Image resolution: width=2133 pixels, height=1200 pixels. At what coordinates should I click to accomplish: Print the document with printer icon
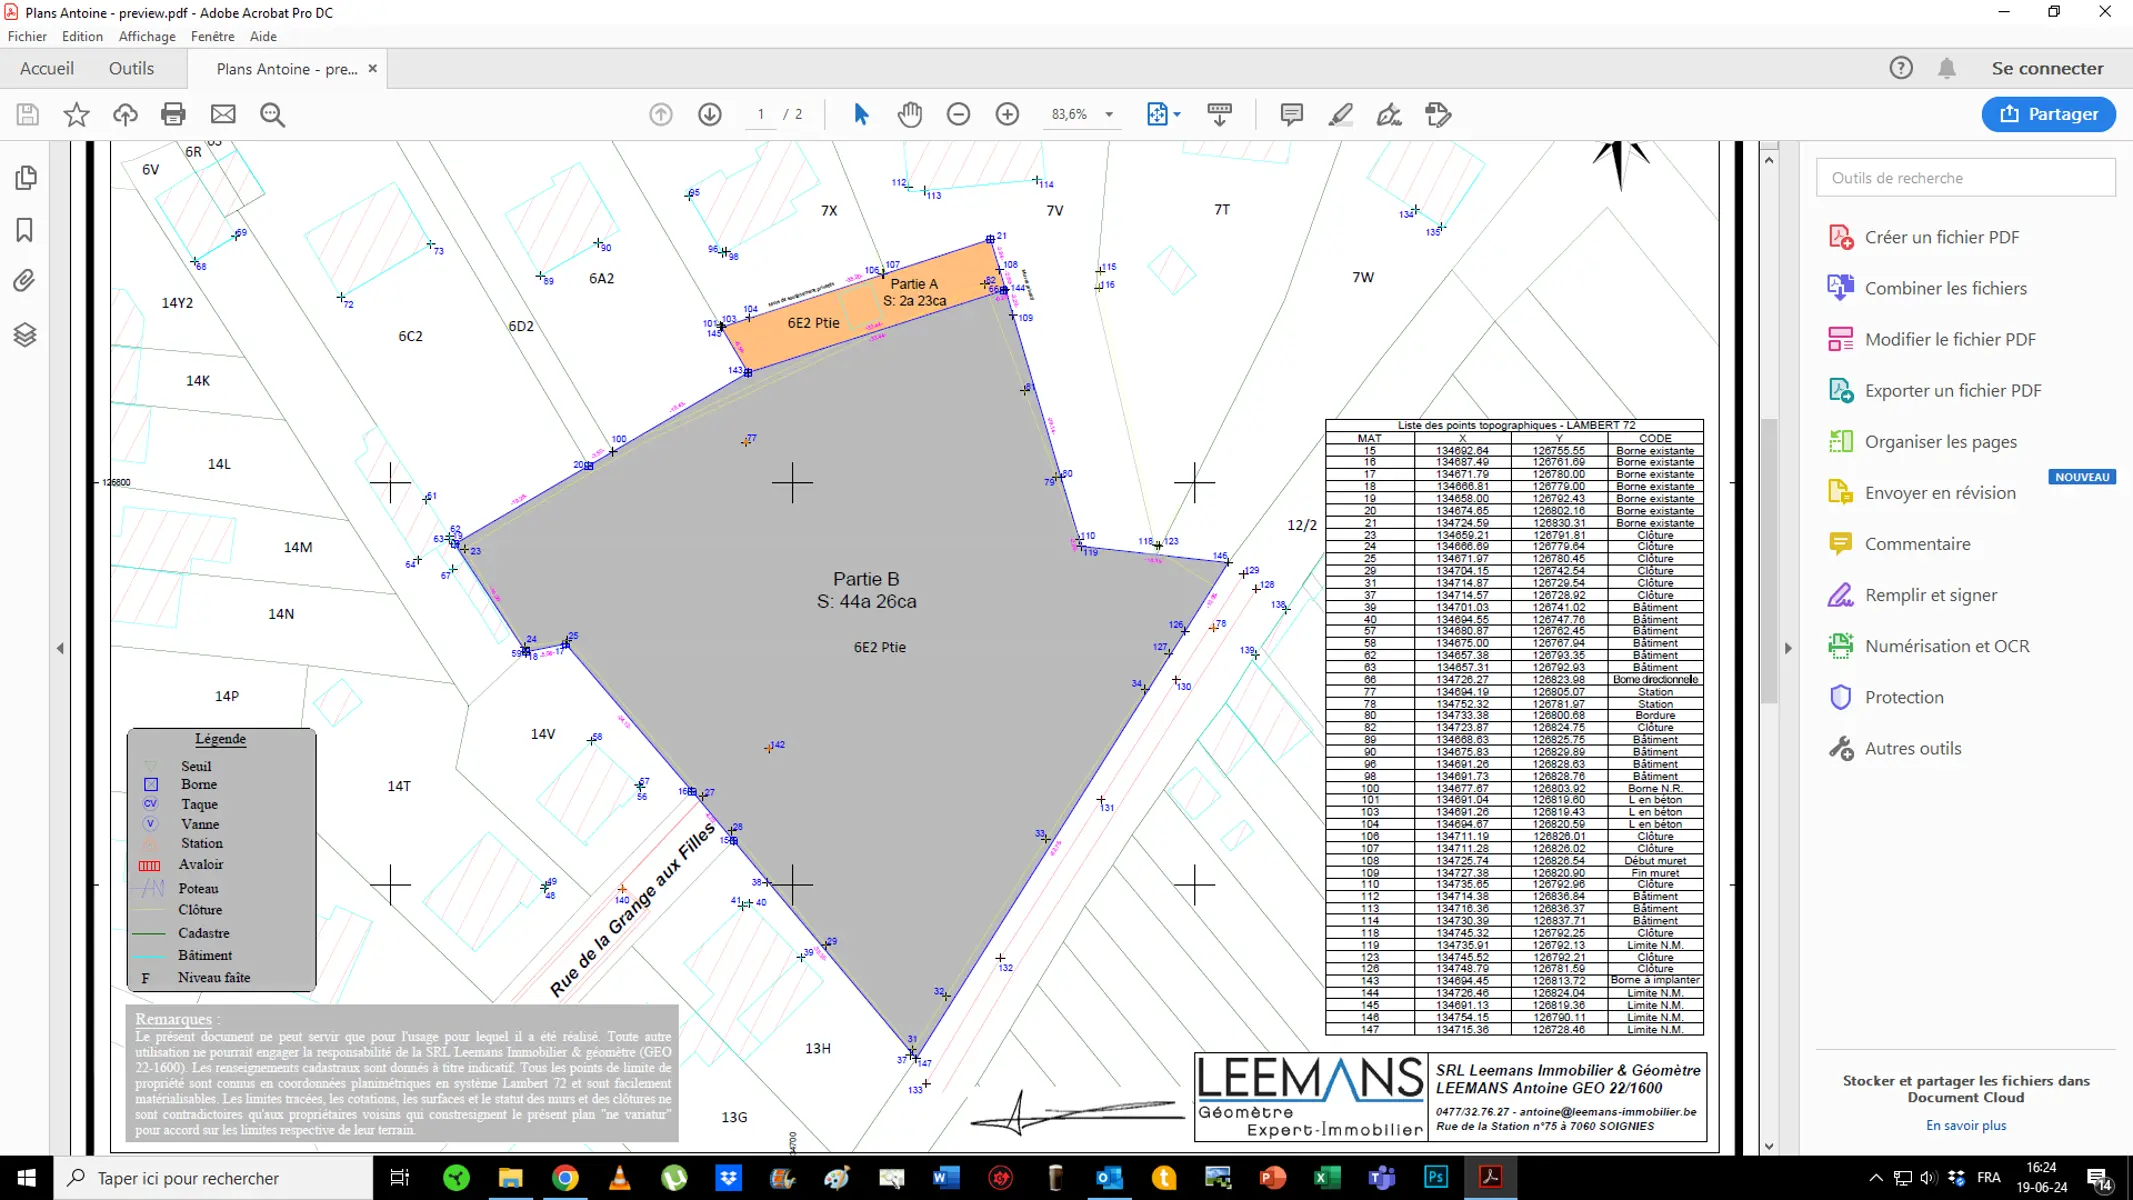(x=173, y=114)
